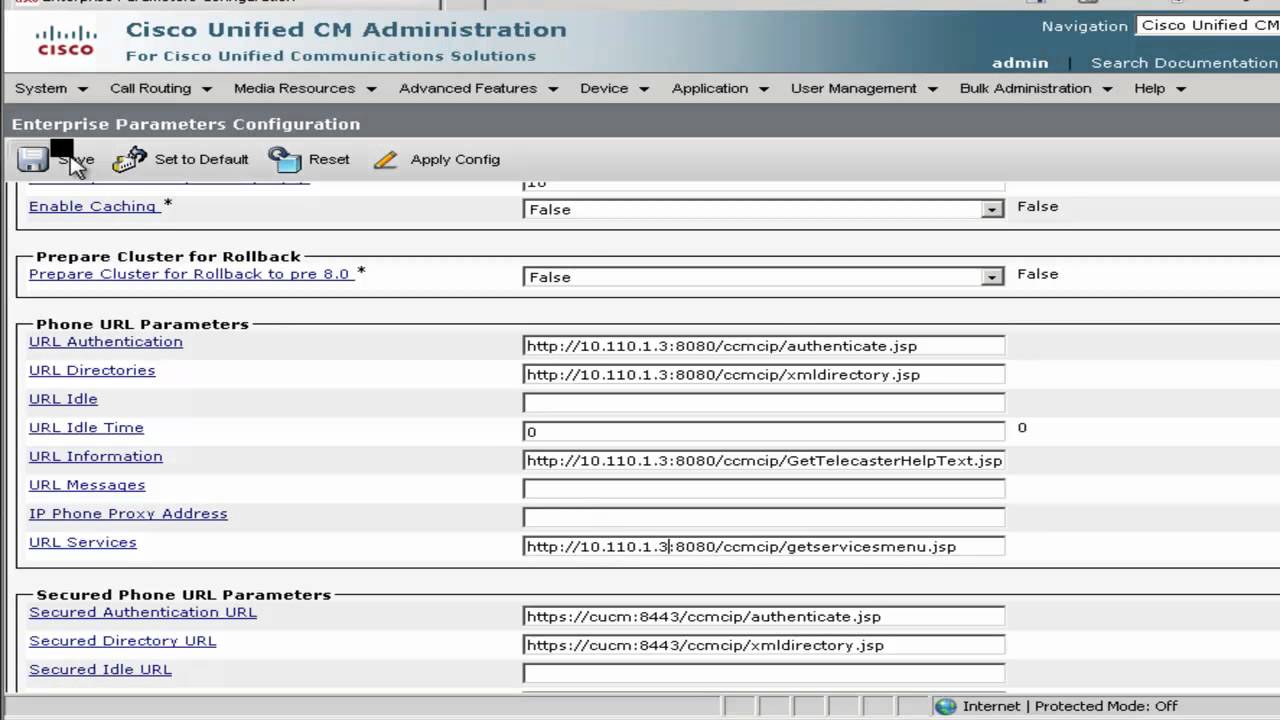Click the URL Authentication link
Viewport: 1280px width, 720px height.
(x=106, y=342)
